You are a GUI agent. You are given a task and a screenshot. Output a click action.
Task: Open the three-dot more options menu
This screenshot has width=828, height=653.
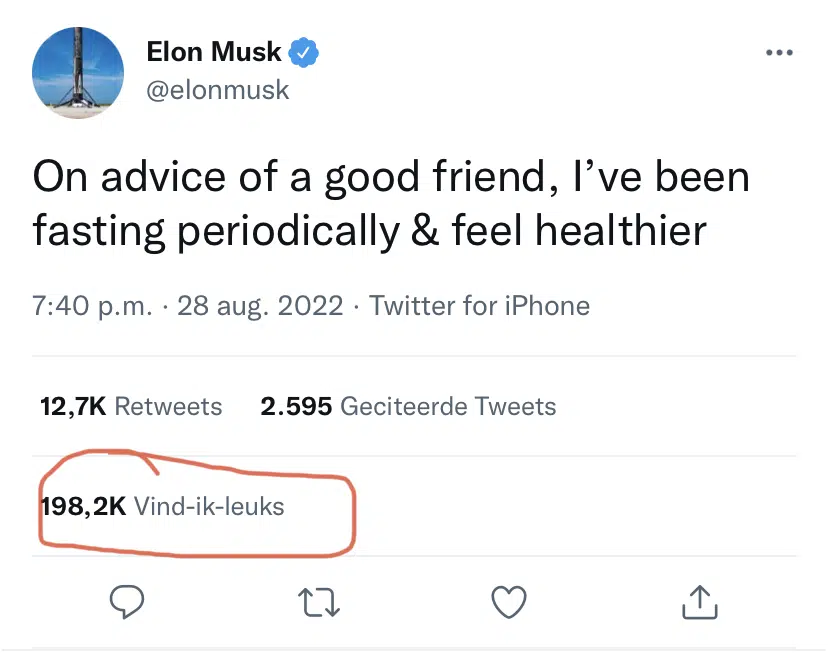point(778,53)
